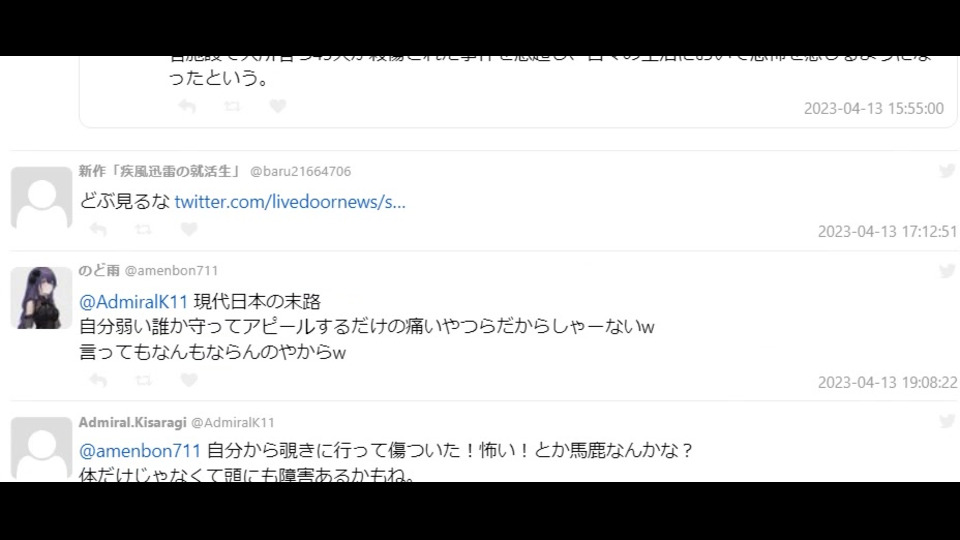Retweet the @amenbon711 tweet
The width and height of the screenshot is (960, 540).
tap(143, 380)
